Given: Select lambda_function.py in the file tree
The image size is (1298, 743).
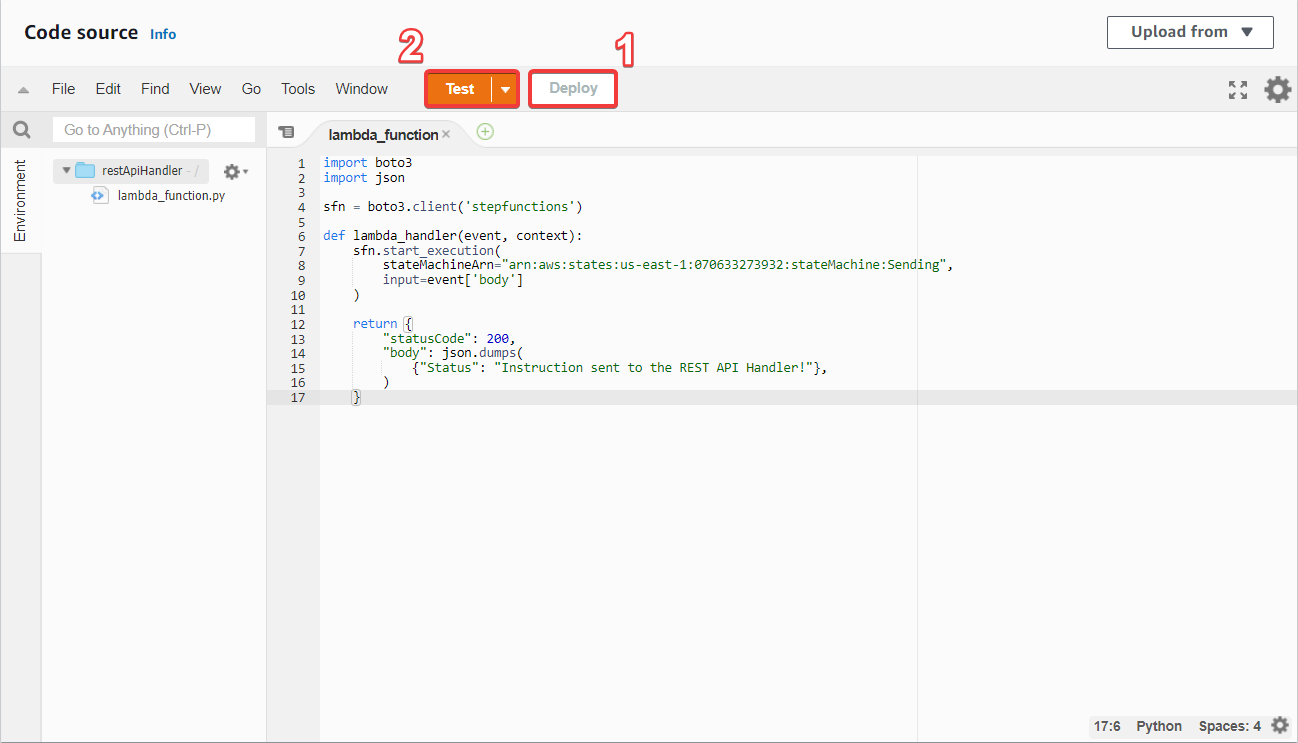Looking at the screenshot, I should (x=171, y=195).
